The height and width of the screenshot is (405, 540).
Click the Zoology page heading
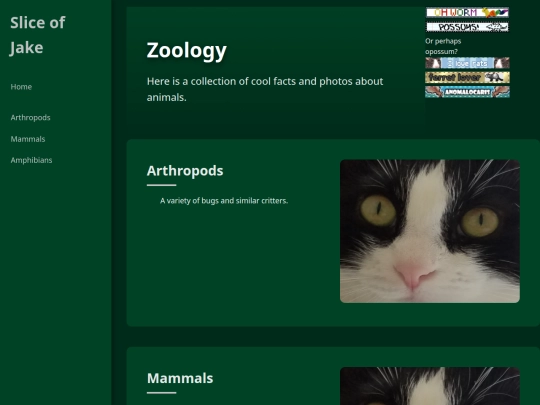pyautogui.click(x=187, y=51)
